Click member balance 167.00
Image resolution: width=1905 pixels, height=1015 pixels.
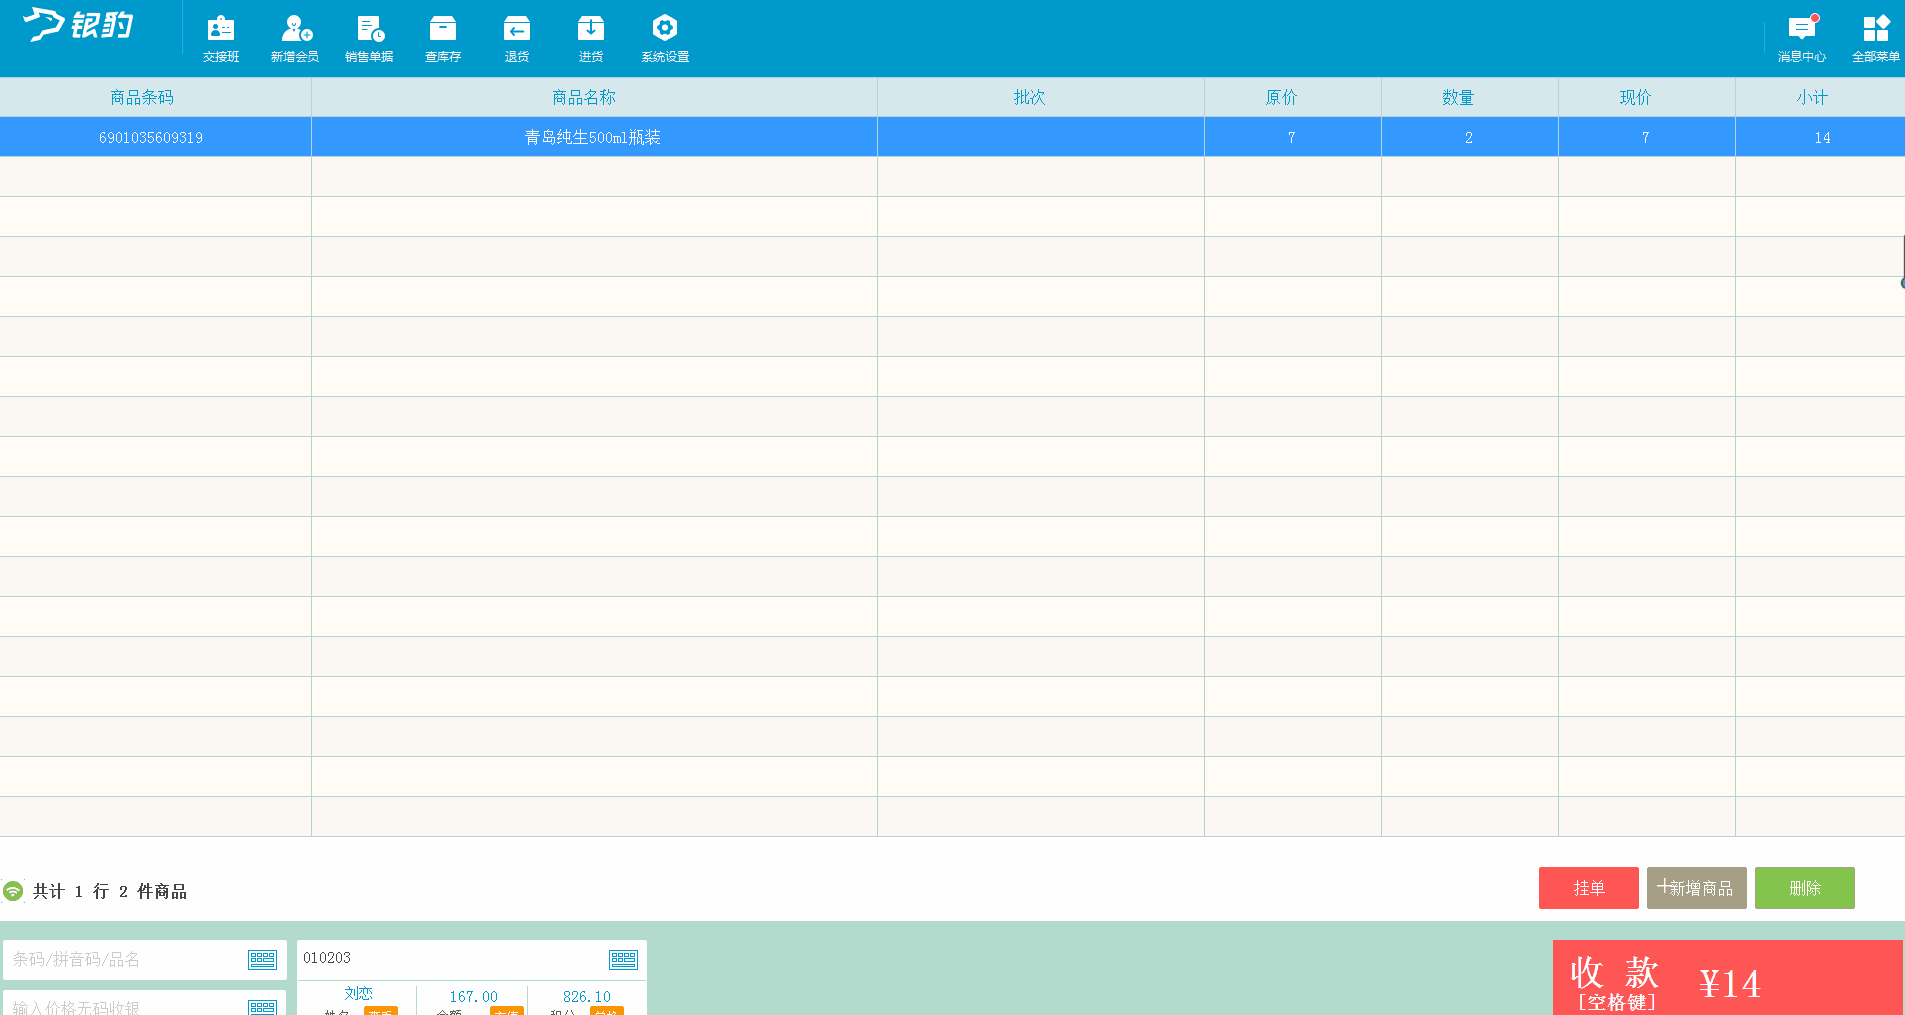coord(474,996)
